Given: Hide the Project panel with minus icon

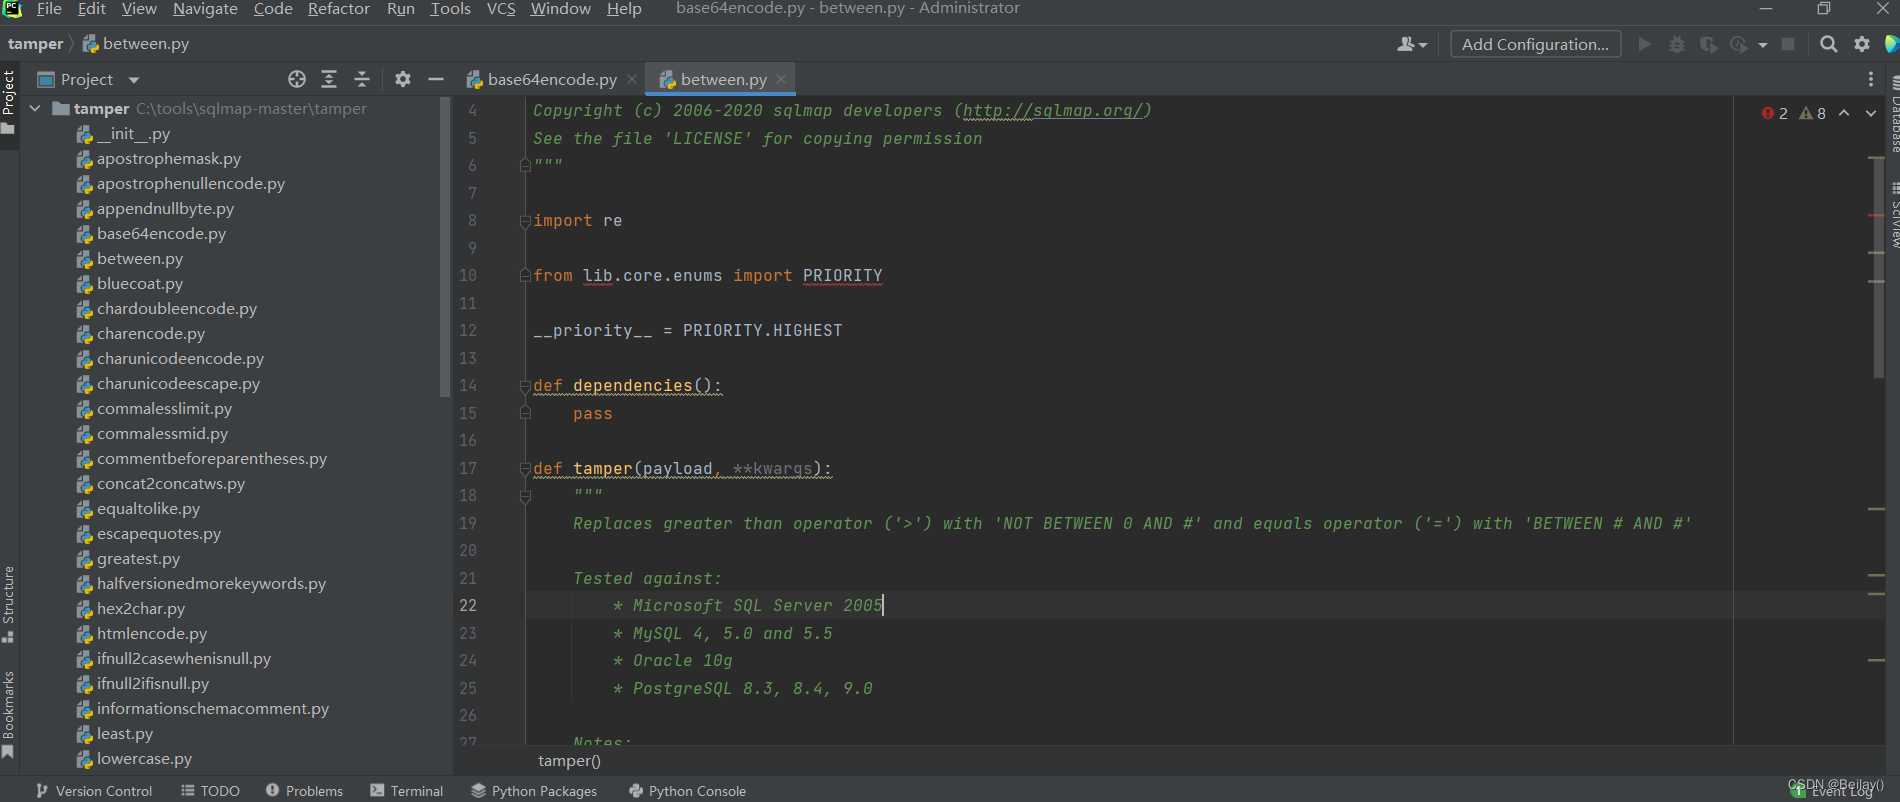Looking at the screenshot, I should tap(436, 79).
